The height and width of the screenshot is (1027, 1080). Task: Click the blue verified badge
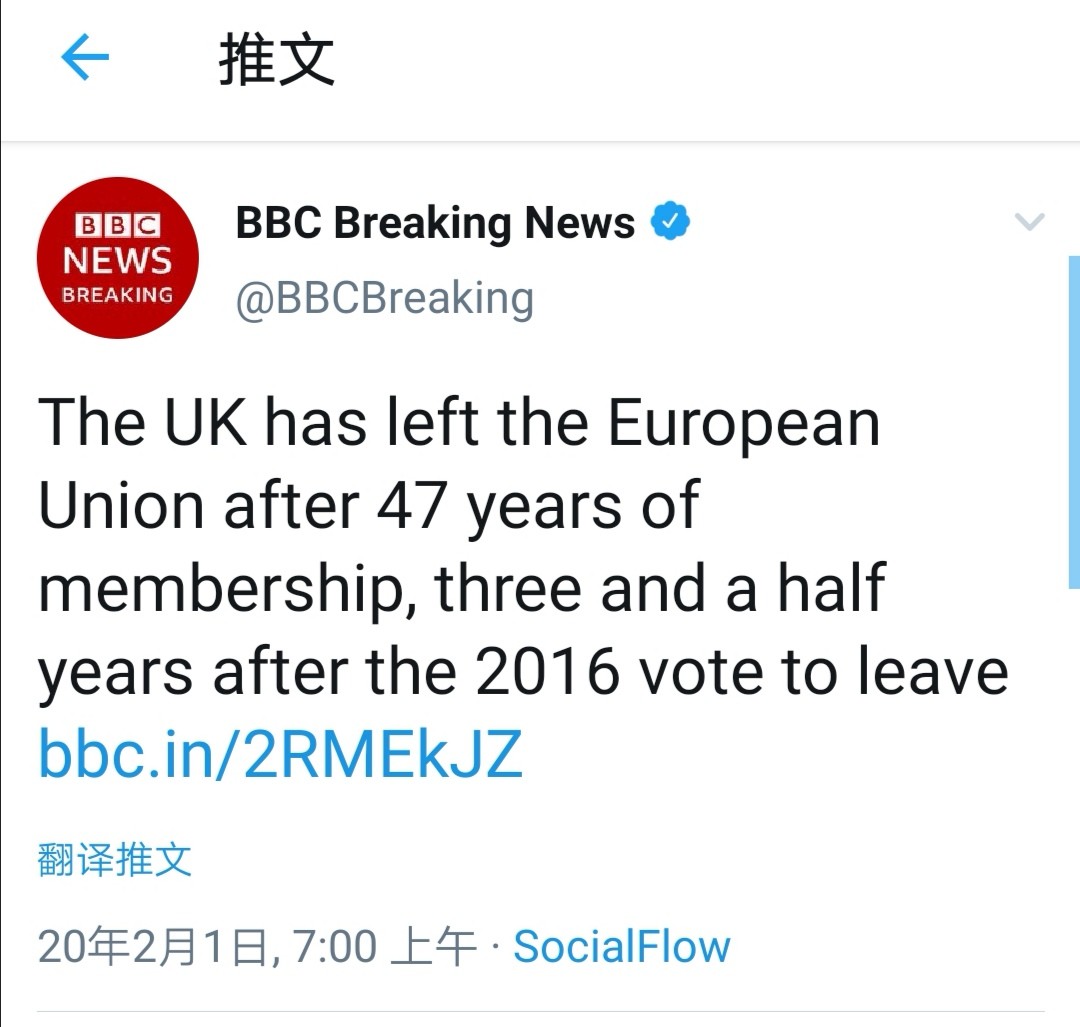tap(671, 222)
